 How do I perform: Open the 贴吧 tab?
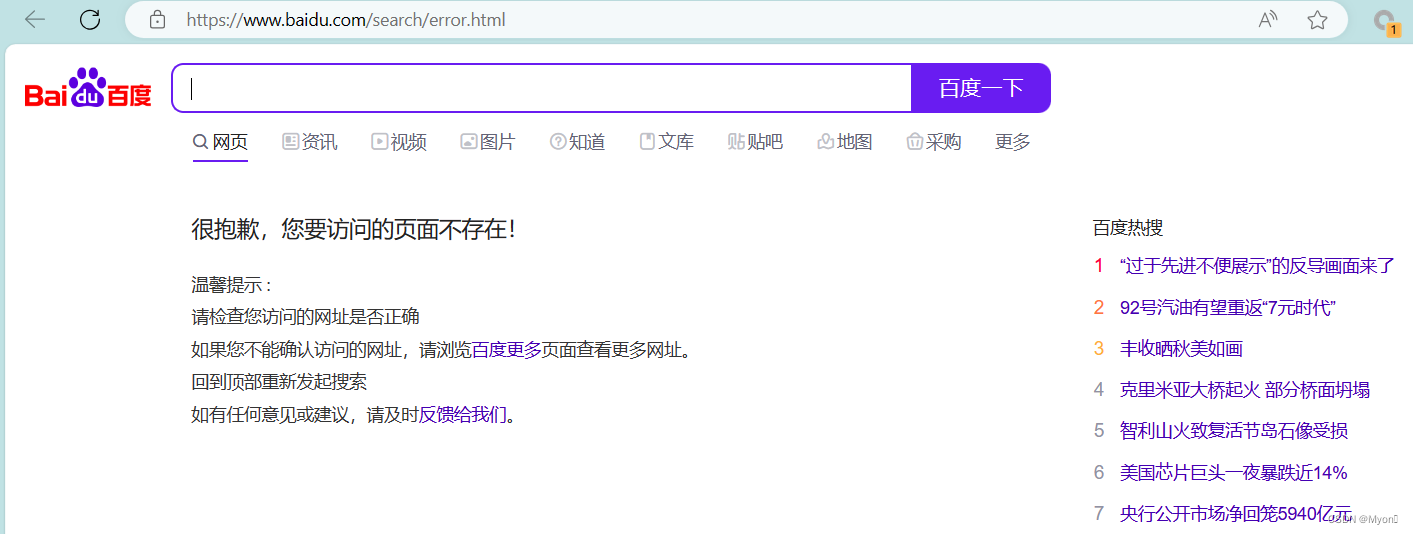click(756, 142)
